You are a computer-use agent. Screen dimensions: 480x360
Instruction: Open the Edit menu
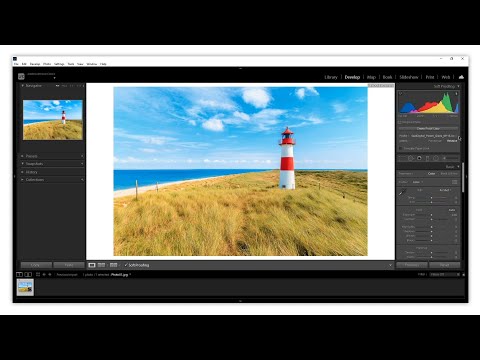24,64
